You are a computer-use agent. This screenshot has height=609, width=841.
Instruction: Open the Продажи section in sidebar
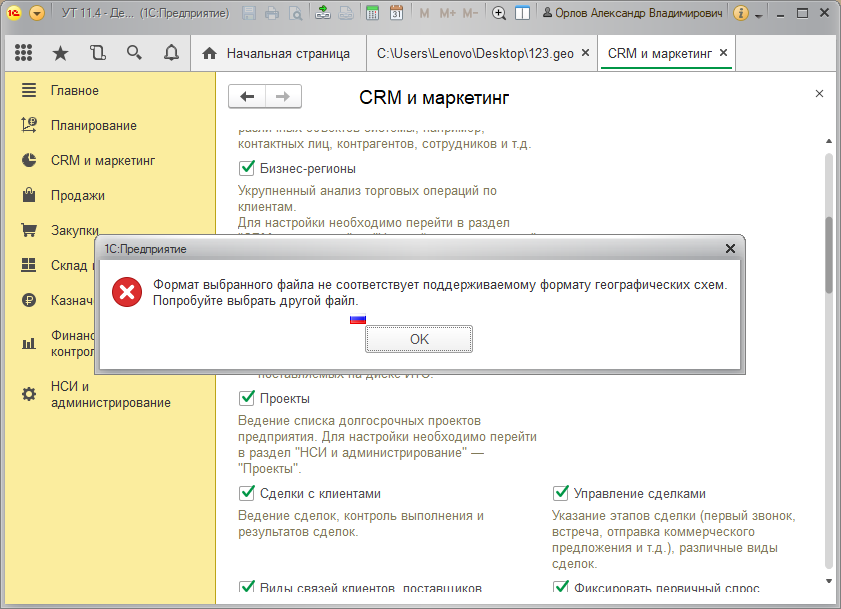[78, 195]
